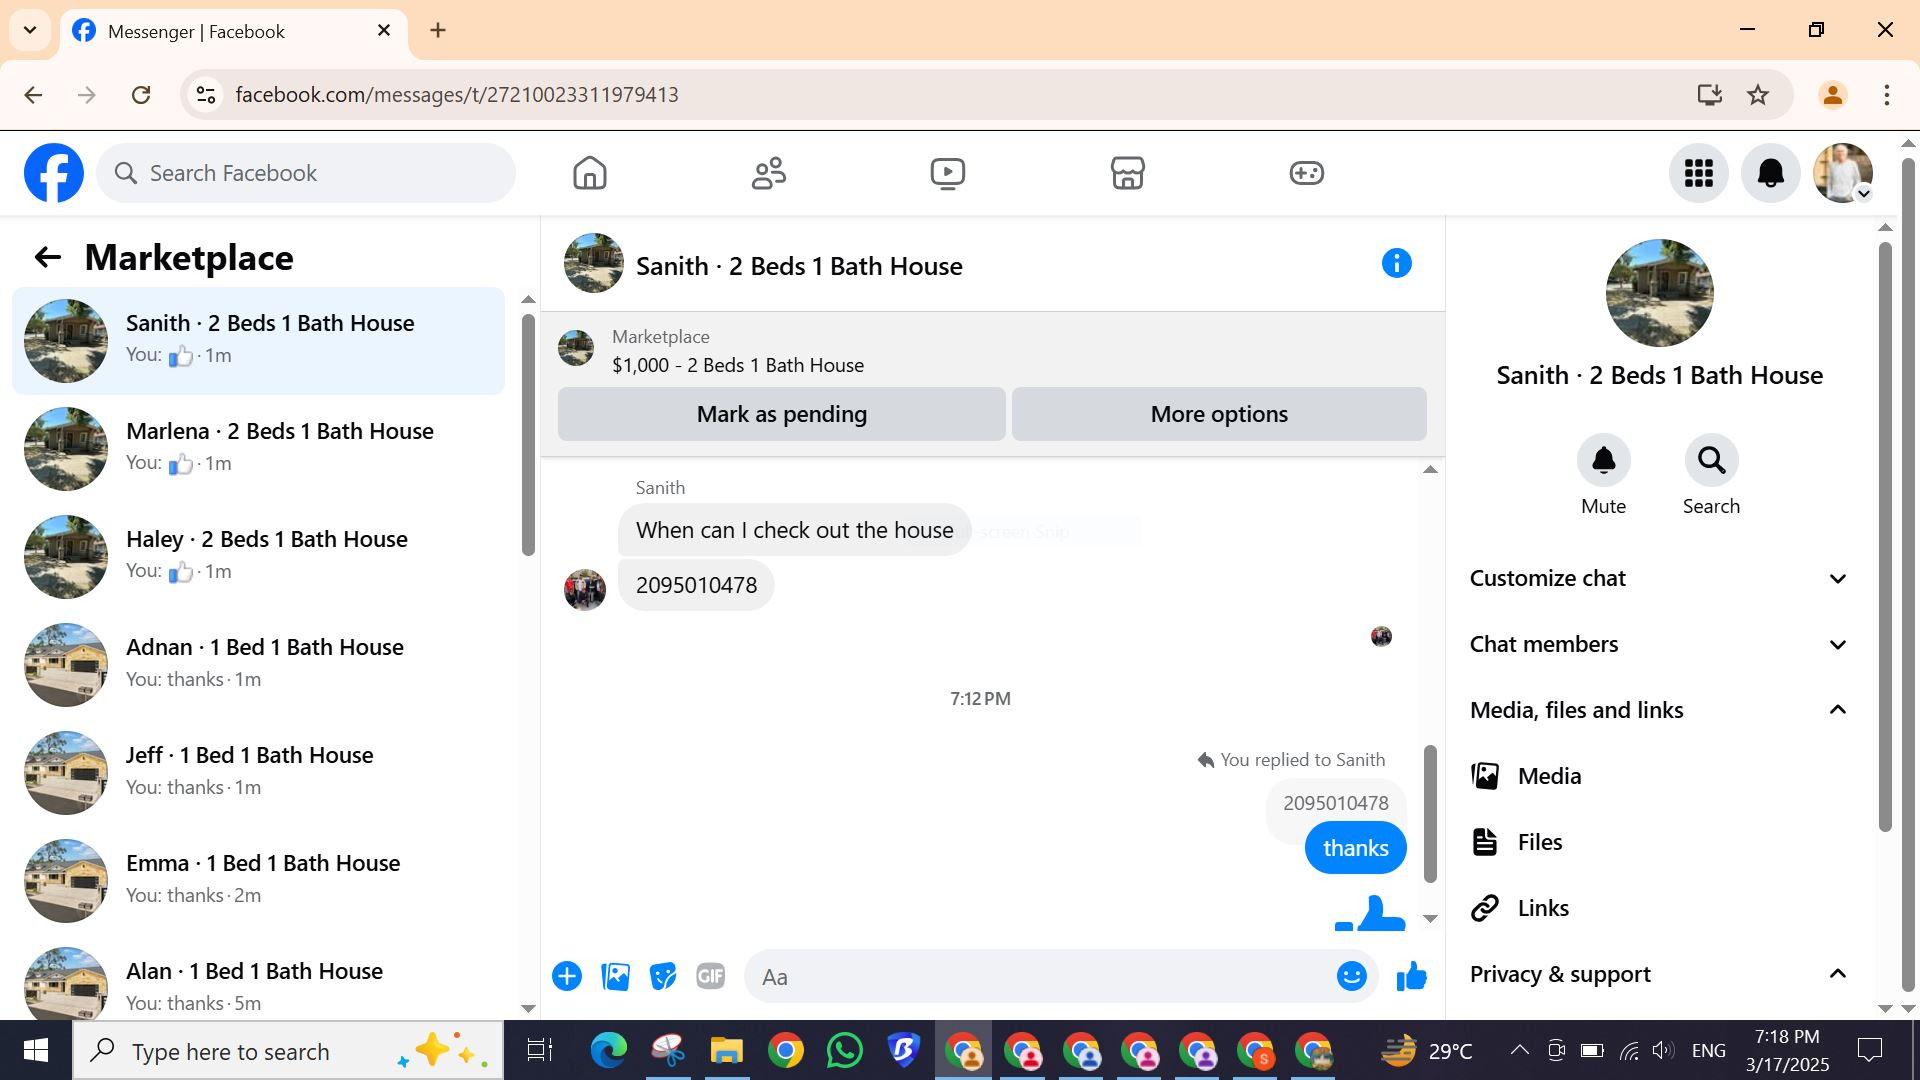Viewport: 1920px width, 1080px height.
Task: Collapse Privacy & support section
Action: 1659,974
